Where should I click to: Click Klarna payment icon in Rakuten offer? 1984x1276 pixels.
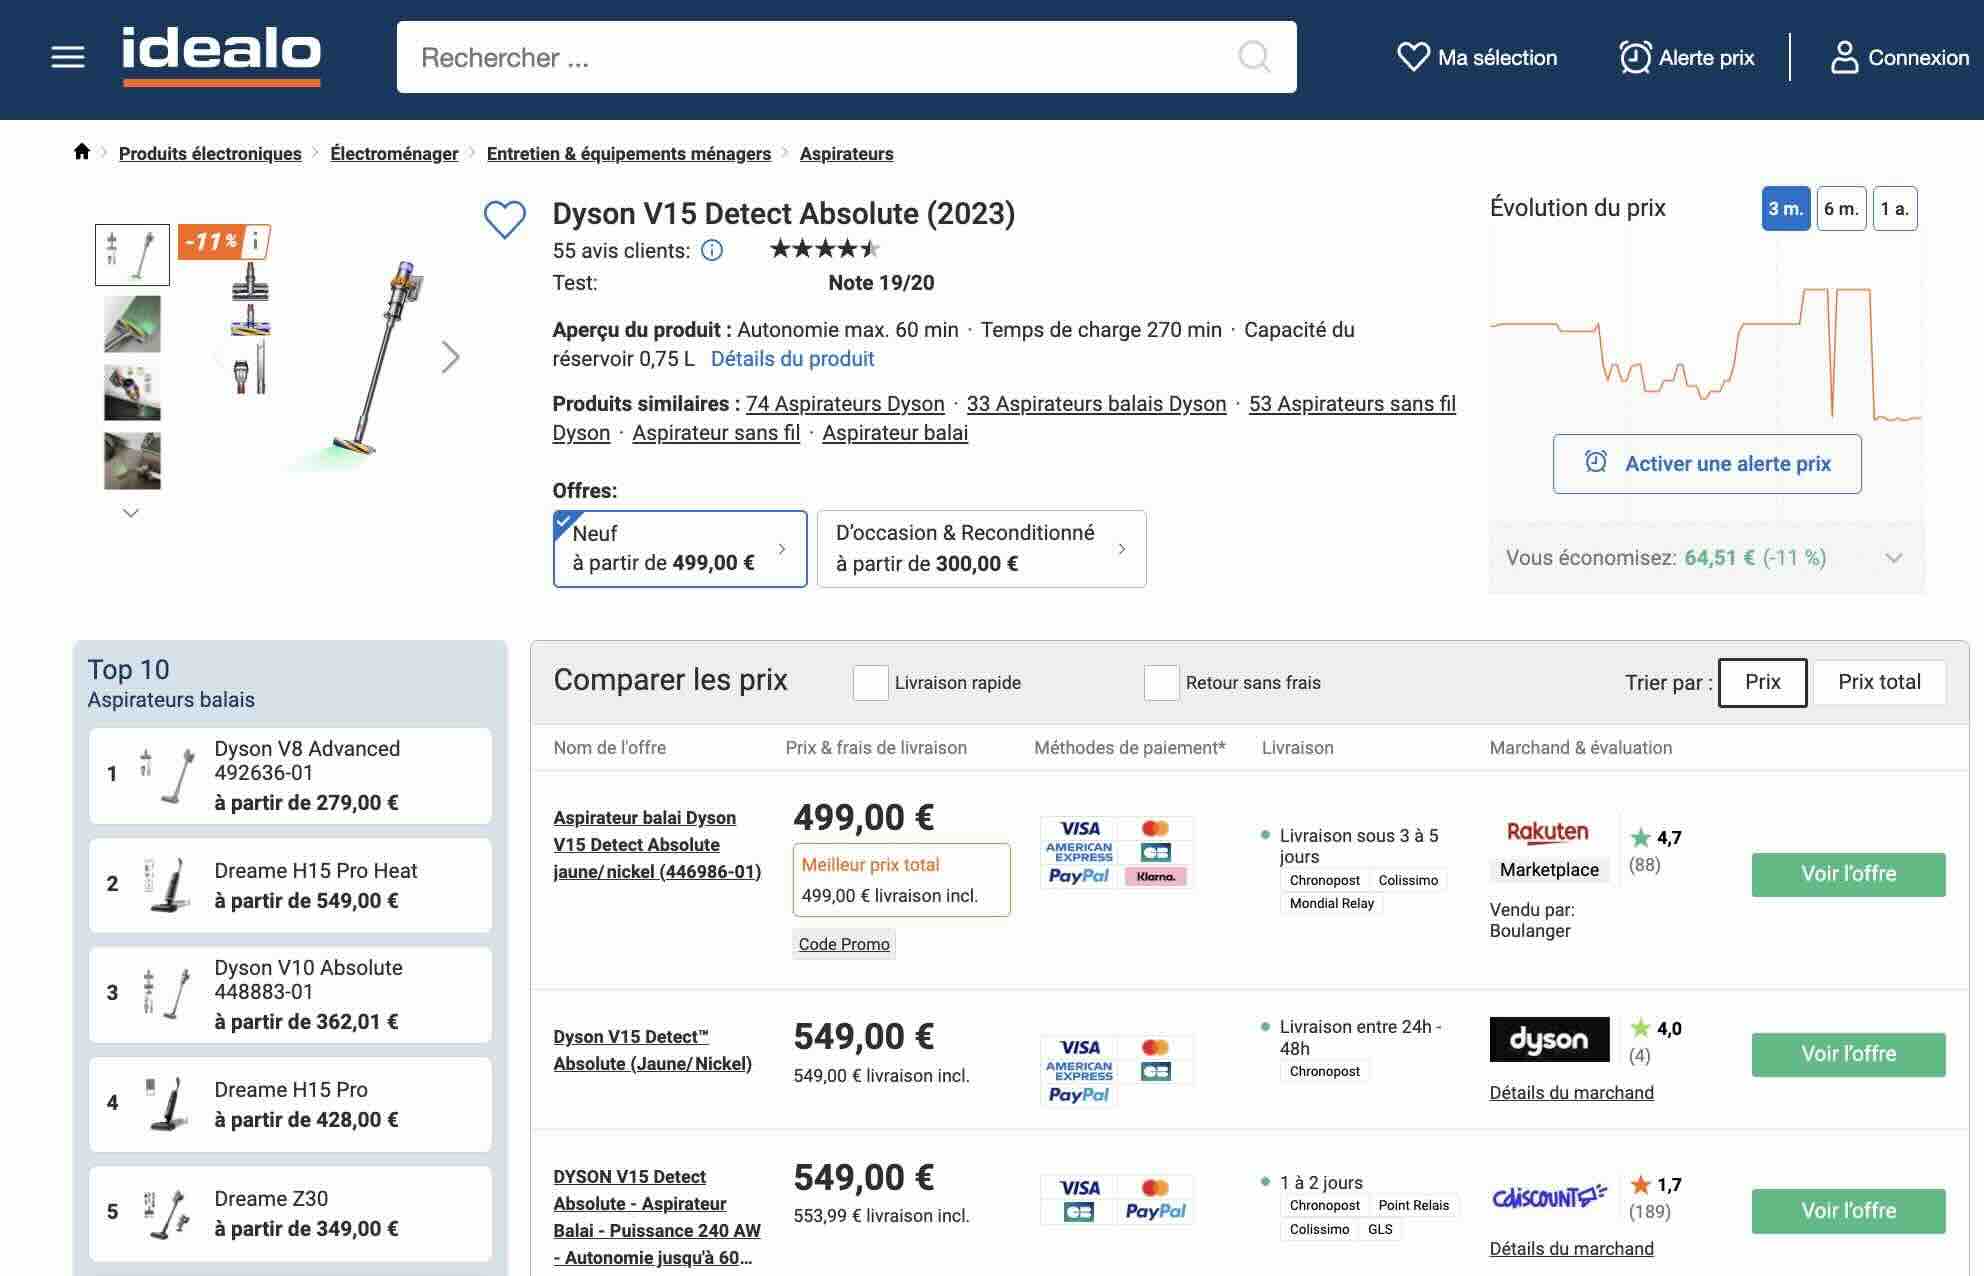pos(1156,876)
